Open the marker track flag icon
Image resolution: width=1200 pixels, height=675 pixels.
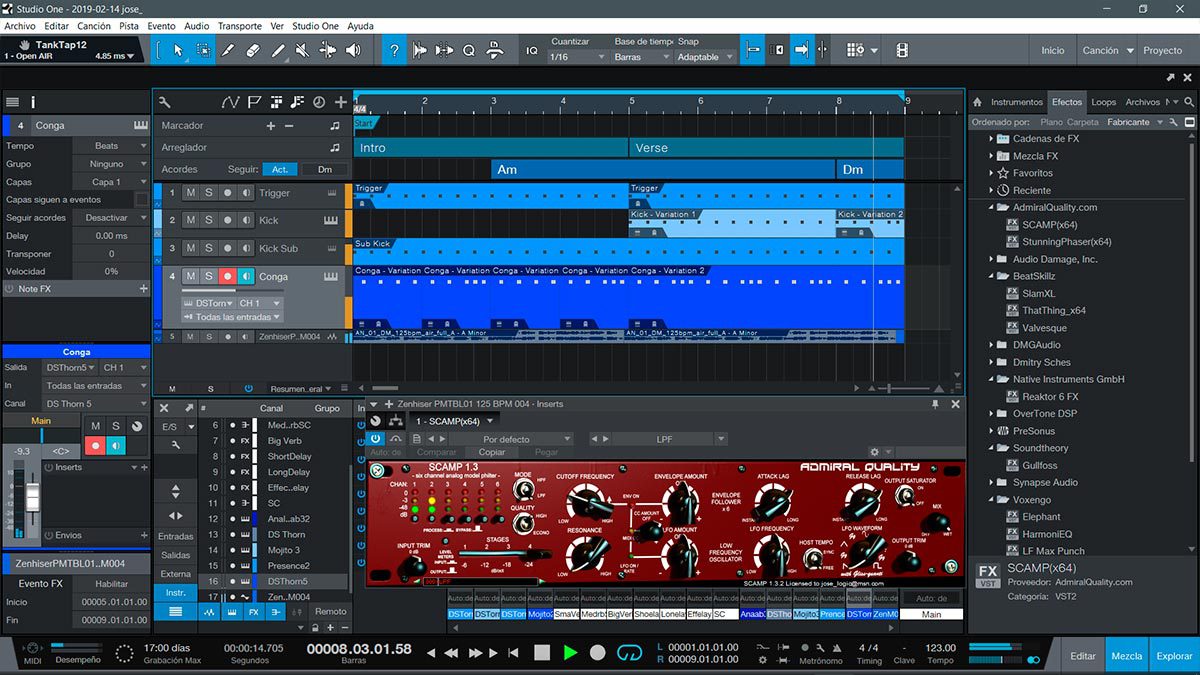point(254,102)
